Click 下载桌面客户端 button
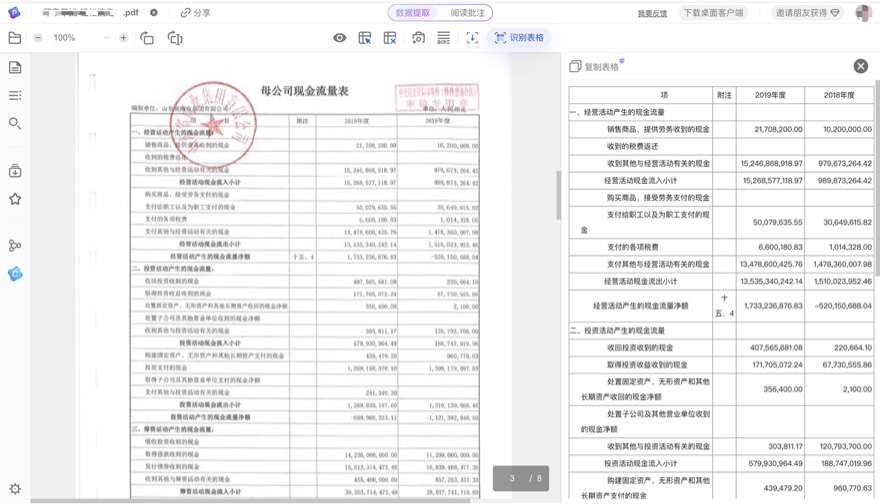 (x=713, y=12)
